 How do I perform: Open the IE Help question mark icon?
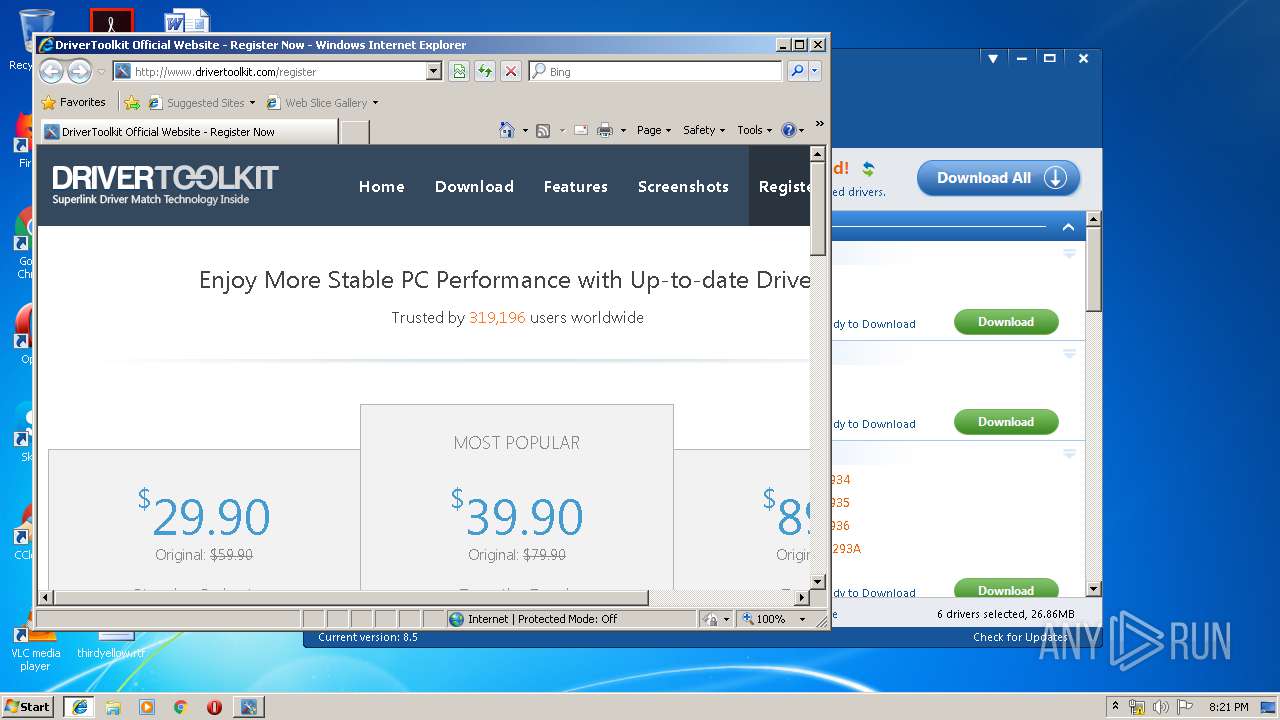788,130
